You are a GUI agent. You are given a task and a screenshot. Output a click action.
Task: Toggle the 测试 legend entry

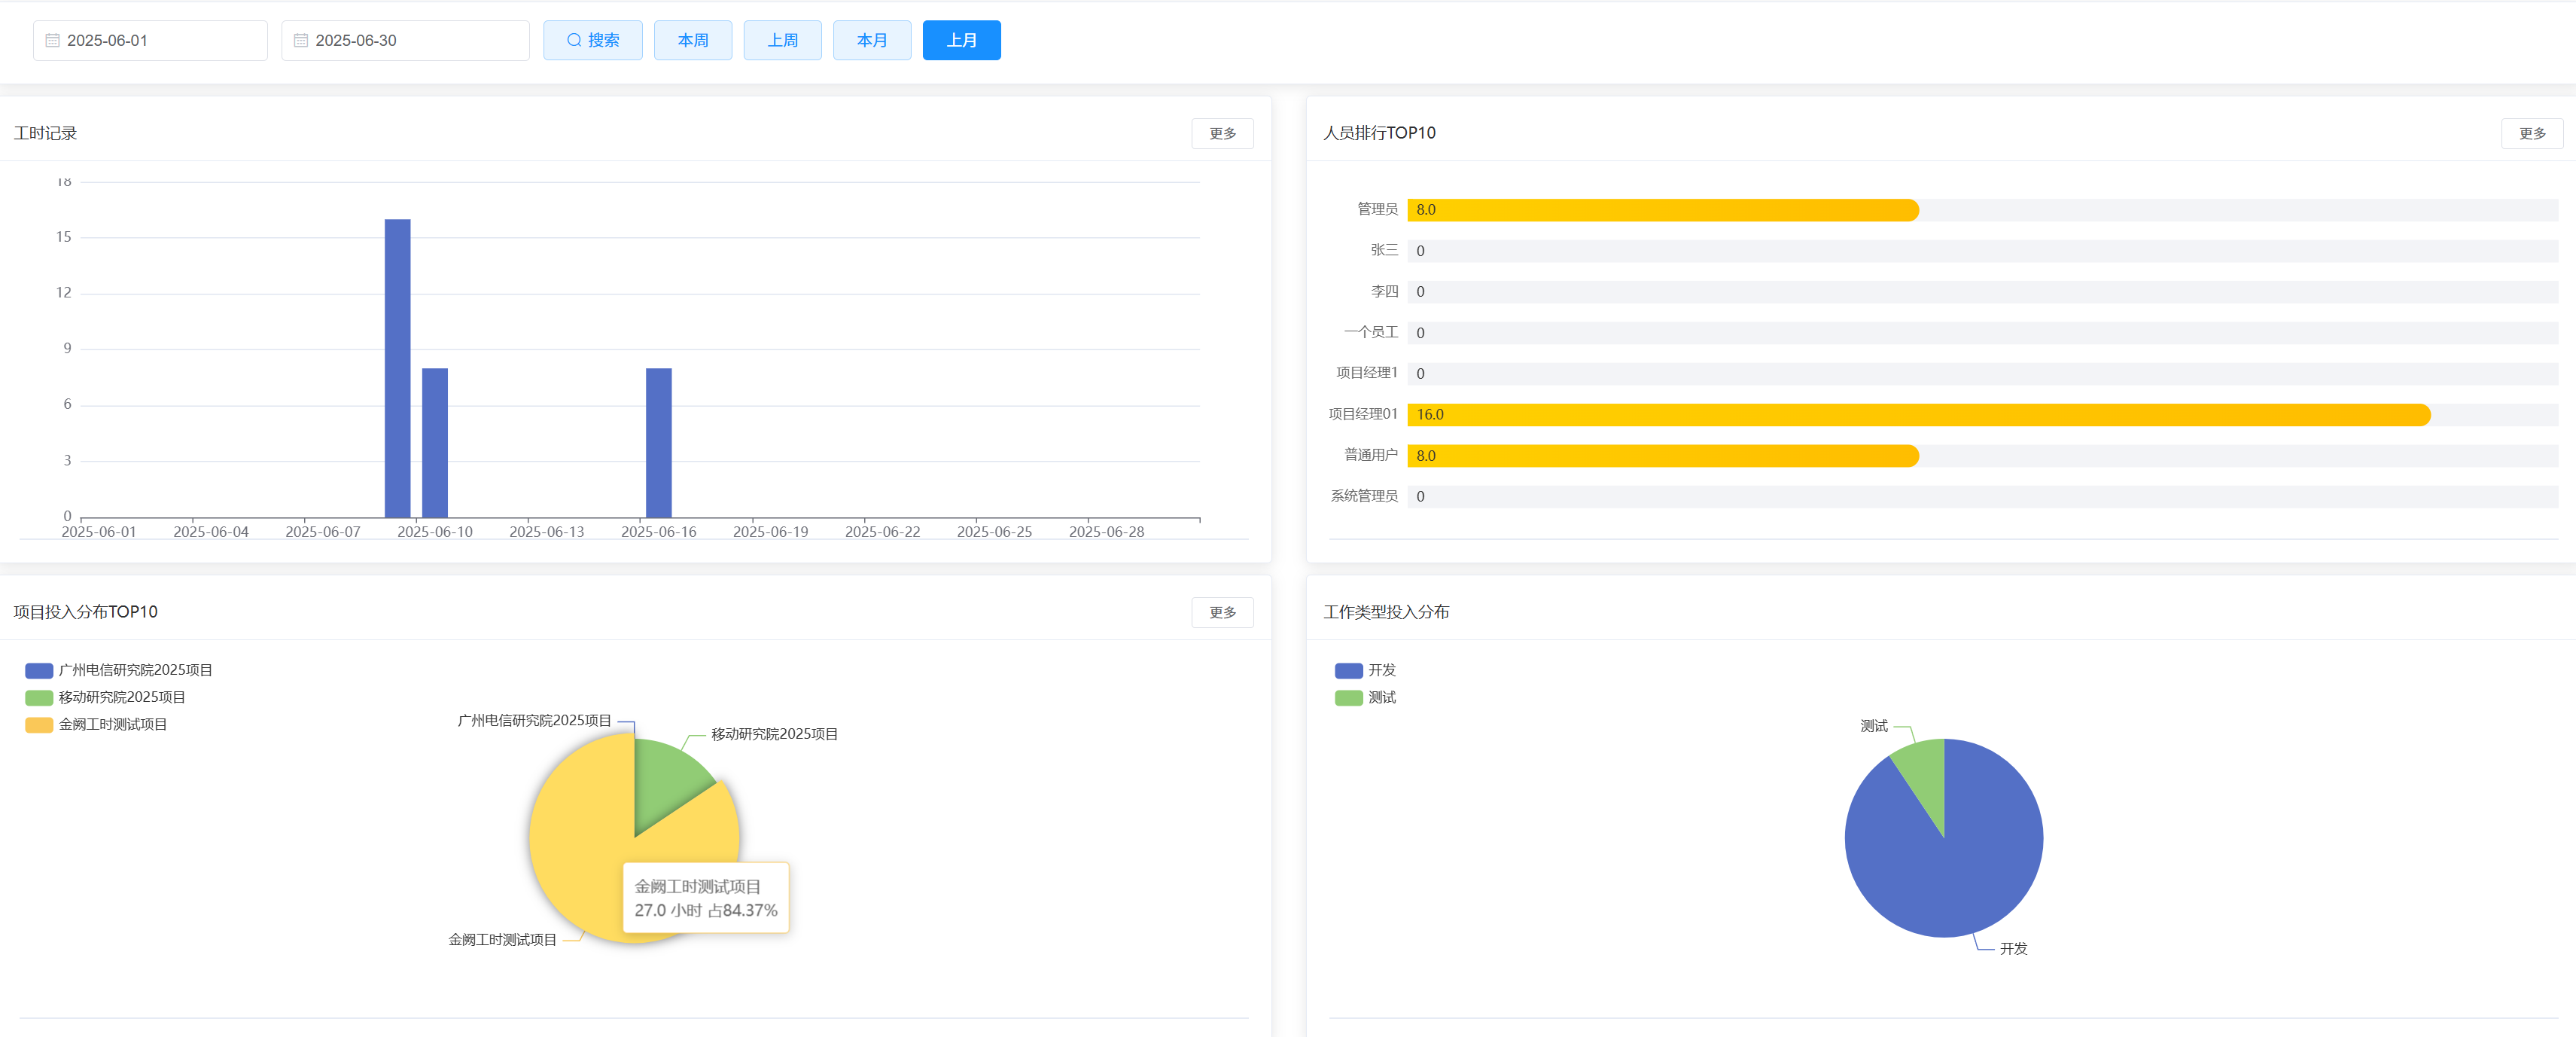click(x=1365, y=697)
